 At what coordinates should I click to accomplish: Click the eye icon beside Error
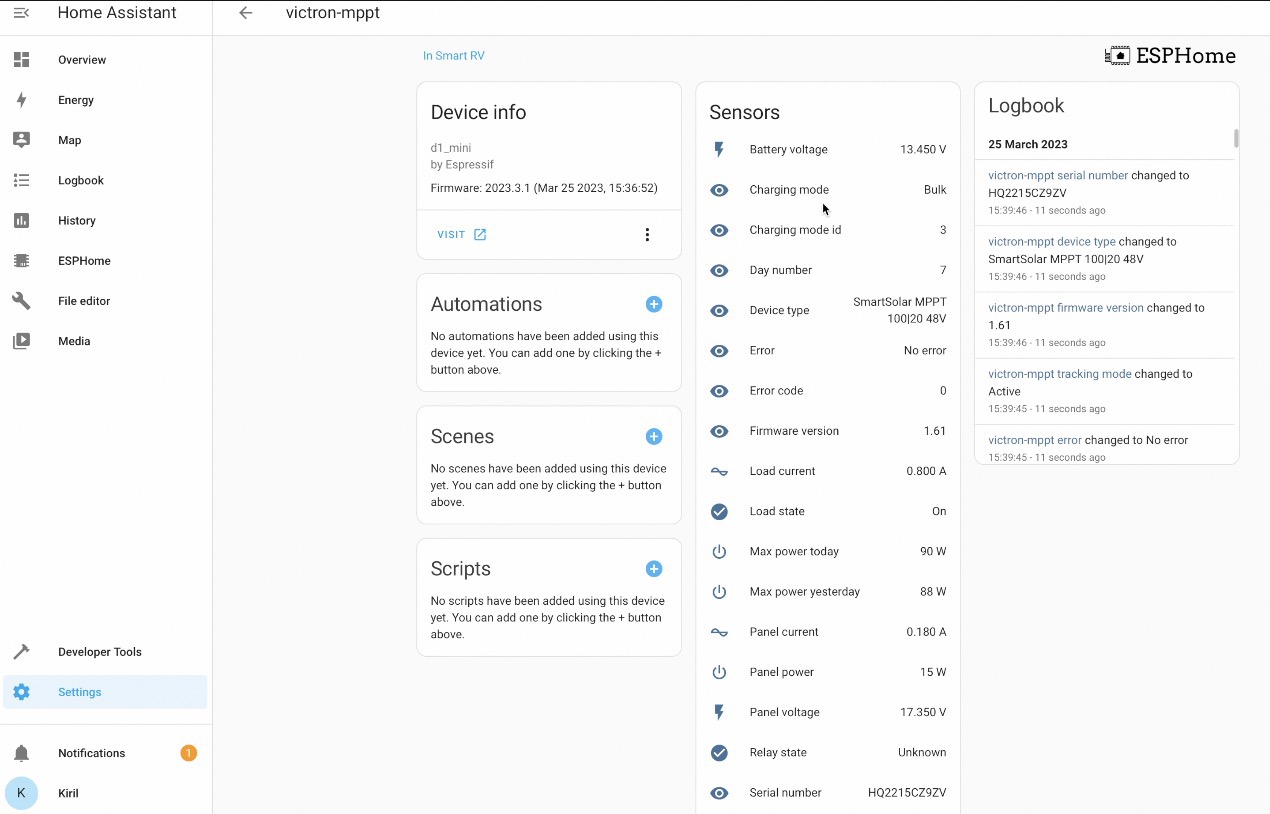point(719,351)
